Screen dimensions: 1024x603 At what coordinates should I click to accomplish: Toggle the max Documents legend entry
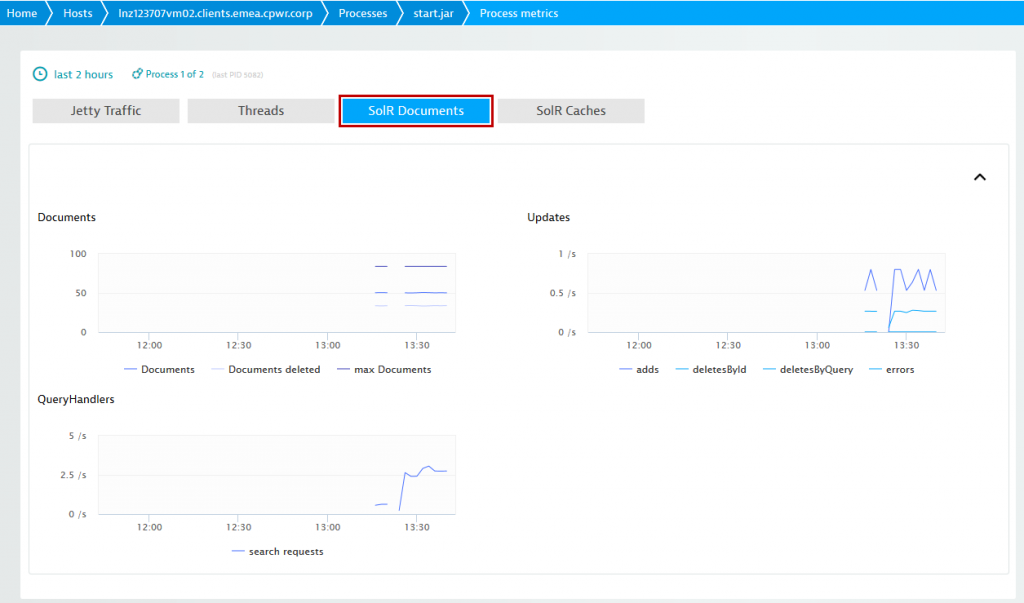(x=384, y=369)
